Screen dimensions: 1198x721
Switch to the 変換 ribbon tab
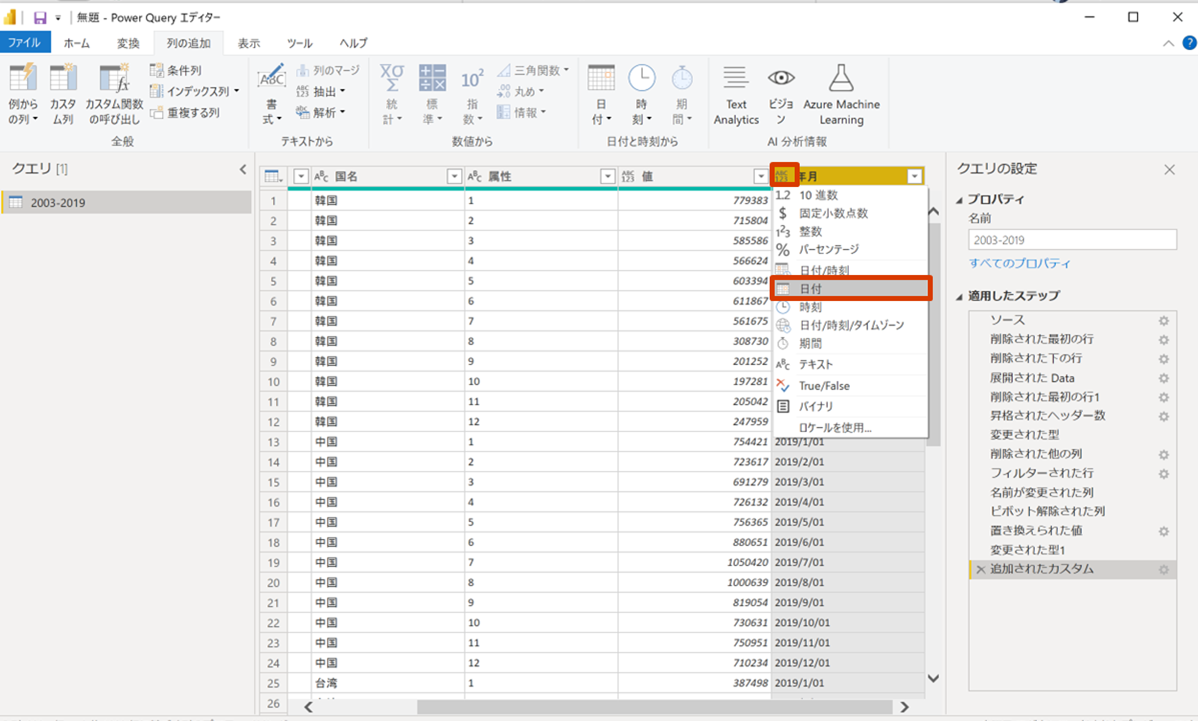point(128,44)
